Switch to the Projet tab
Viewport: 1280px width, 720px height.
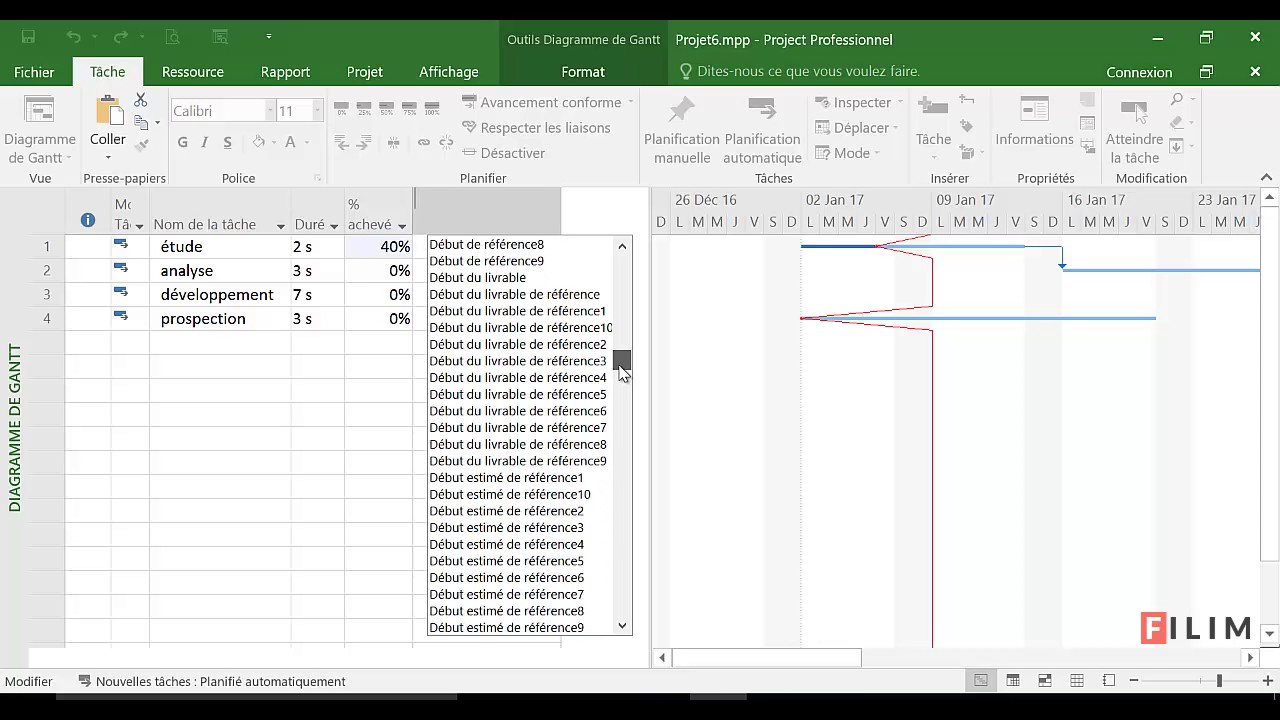pos(365,72)
